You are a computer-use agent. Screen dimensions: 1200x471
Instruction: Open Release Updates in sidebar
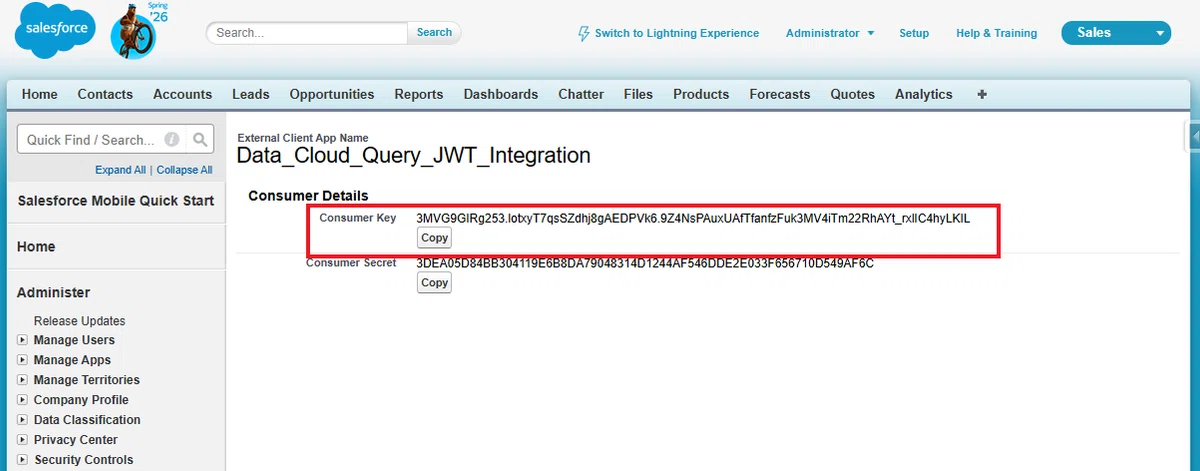click(x=80, y=321)
